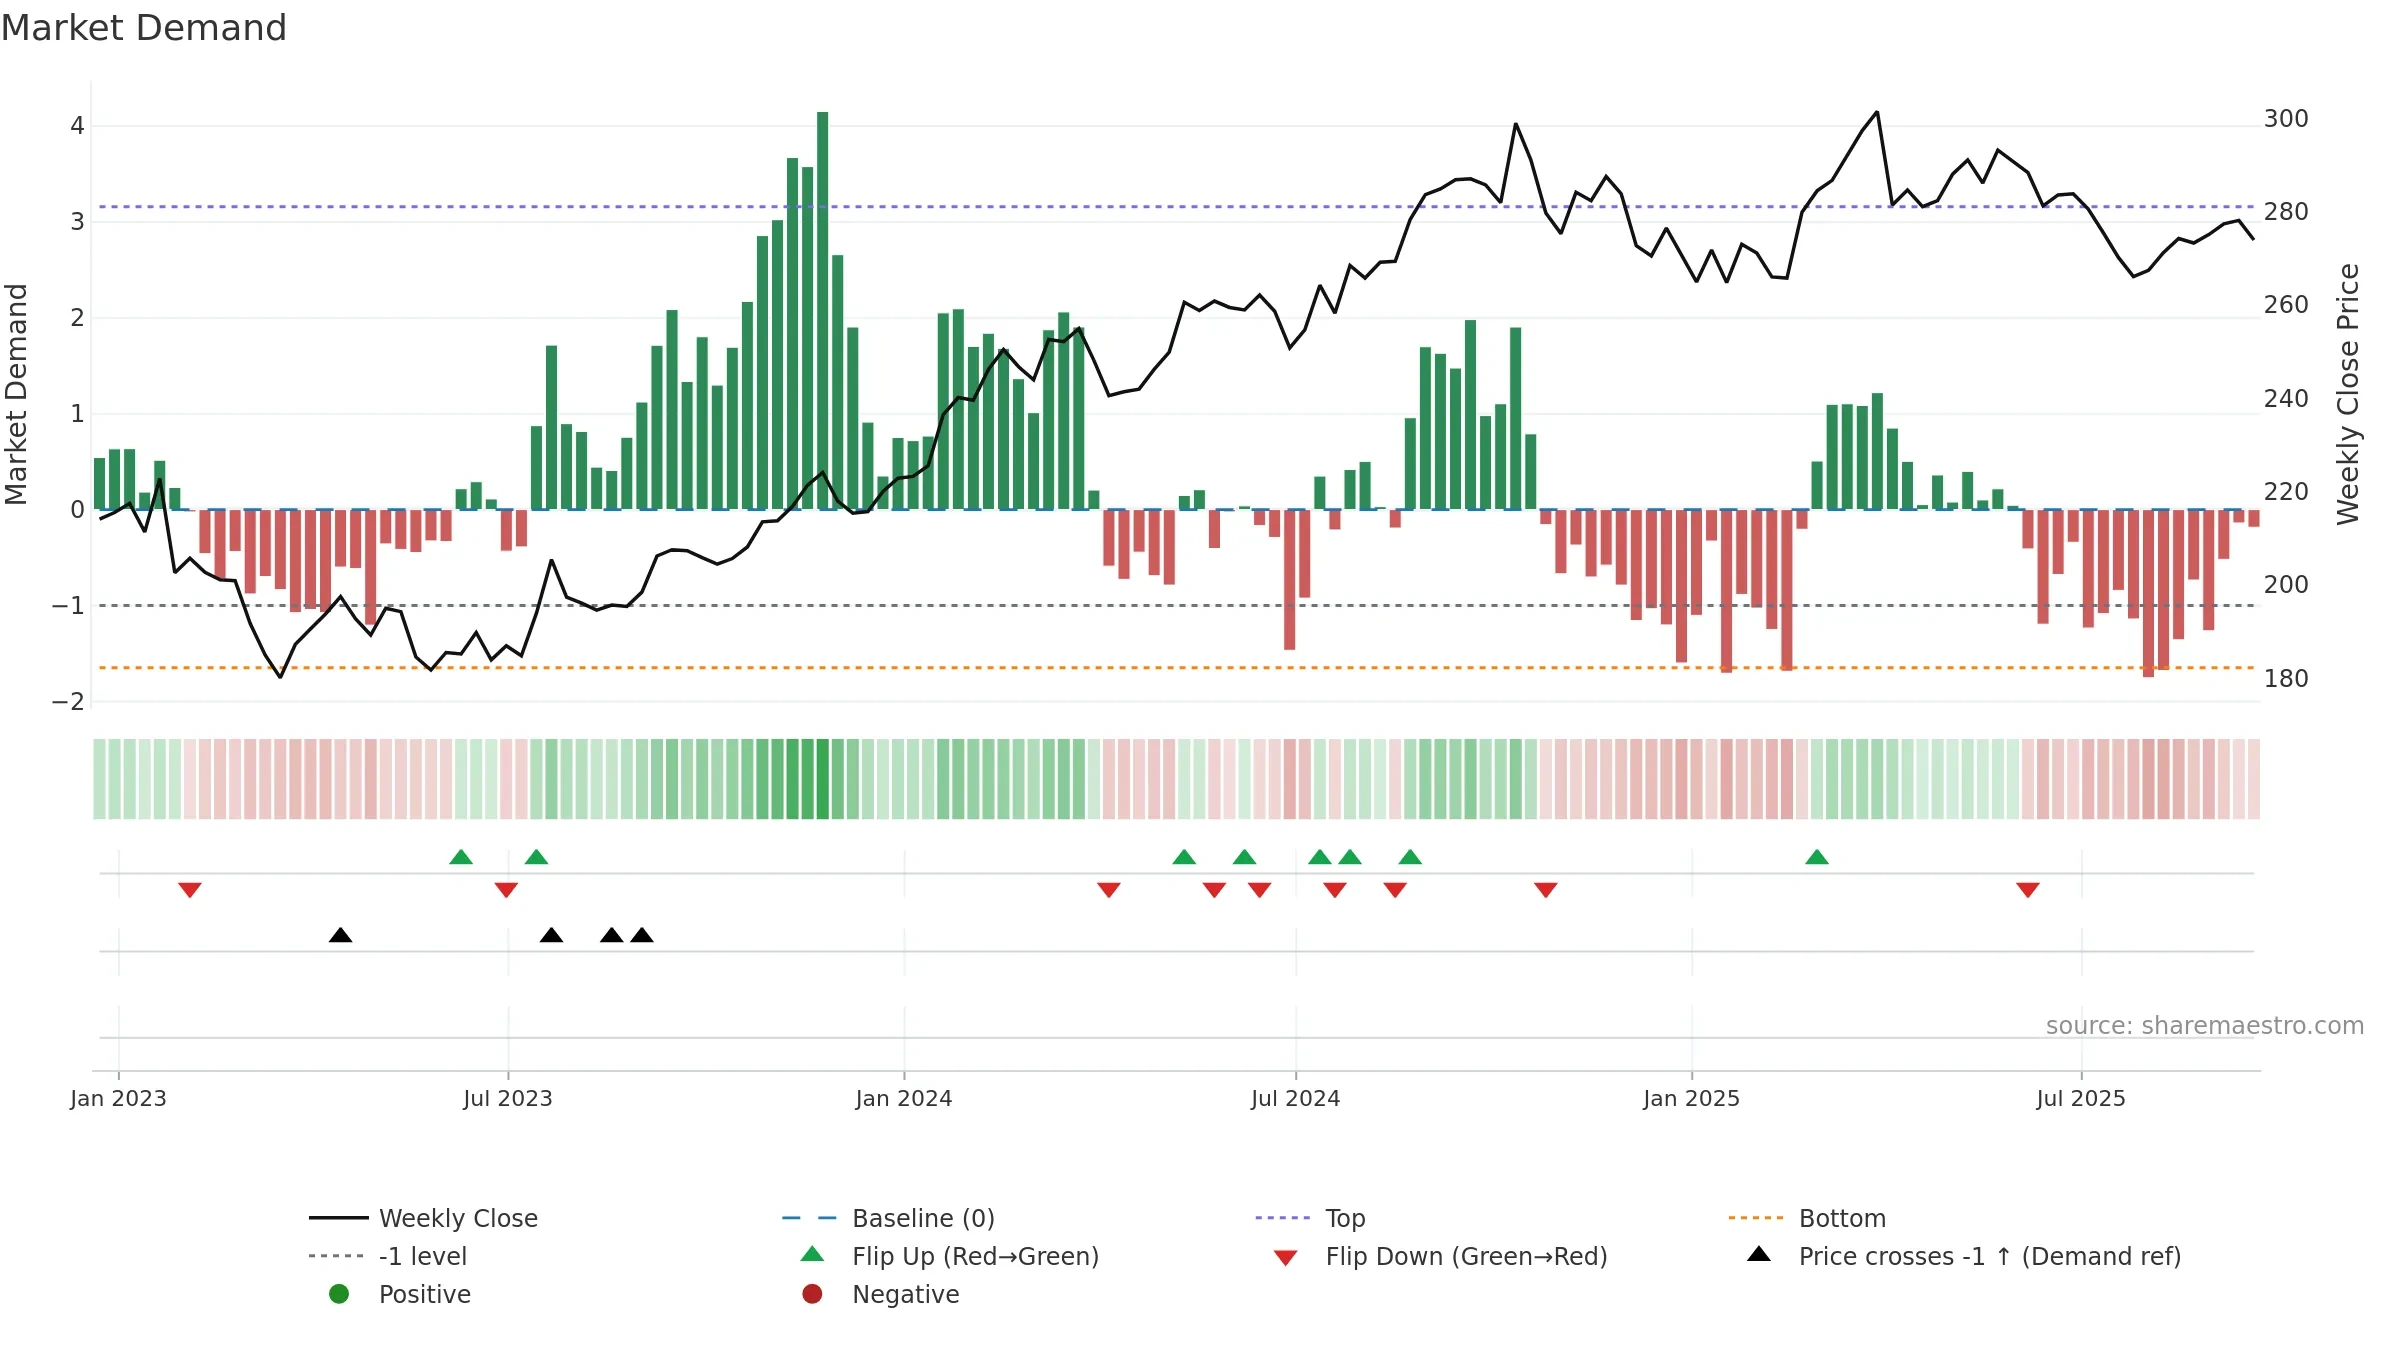
Task: Click the Jan 2023 x-axis label
Action: [x=118, y=1098]
